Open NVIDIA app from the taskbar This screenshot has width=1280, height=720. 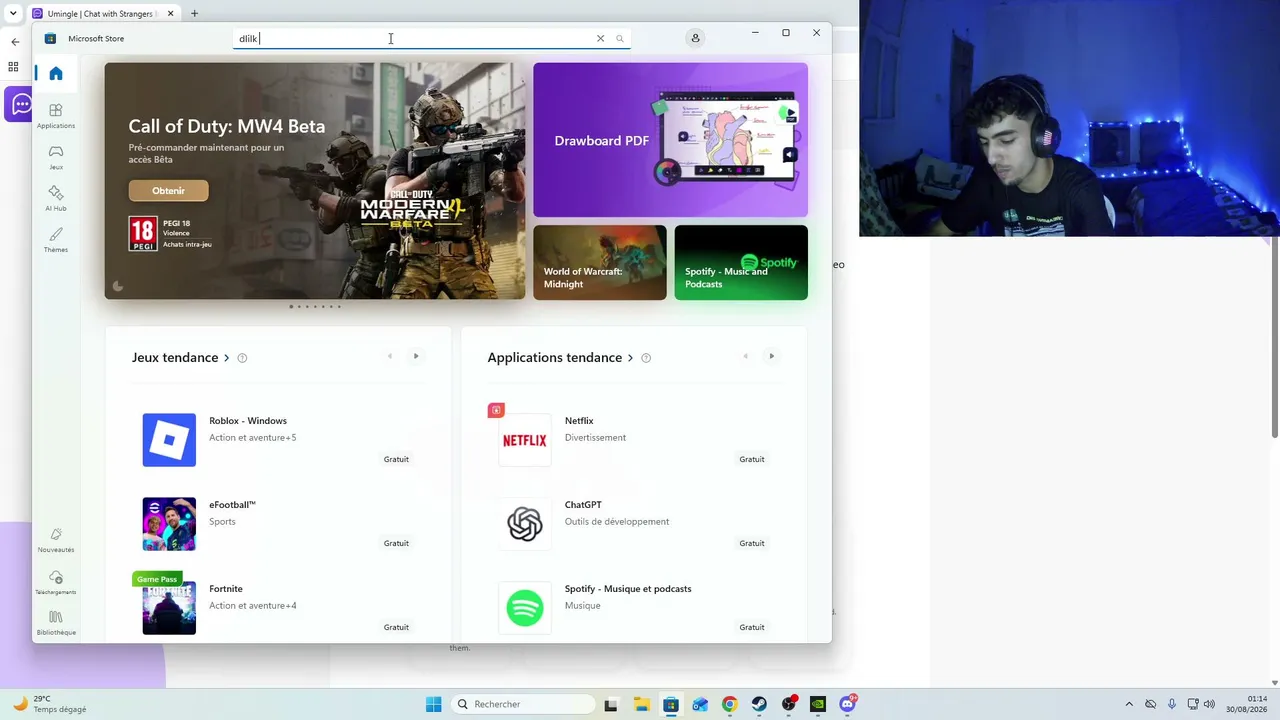click(x=818, y=704)
